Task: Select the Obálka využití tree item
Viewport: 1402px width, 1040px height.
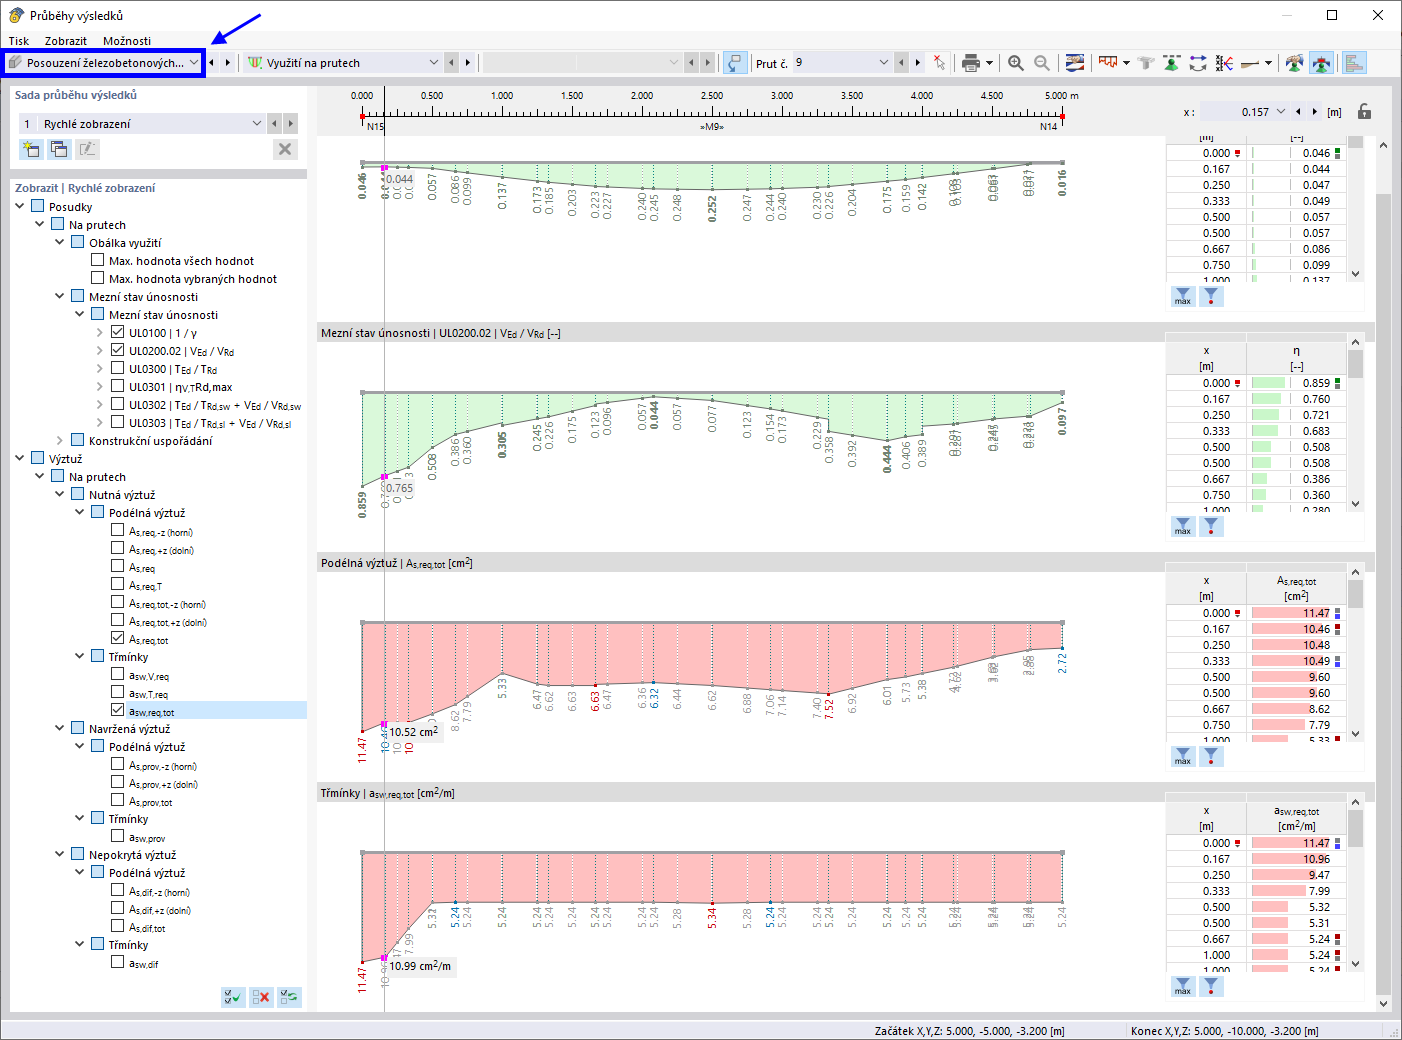Action: pyautogui.click(x=125, y=242)
